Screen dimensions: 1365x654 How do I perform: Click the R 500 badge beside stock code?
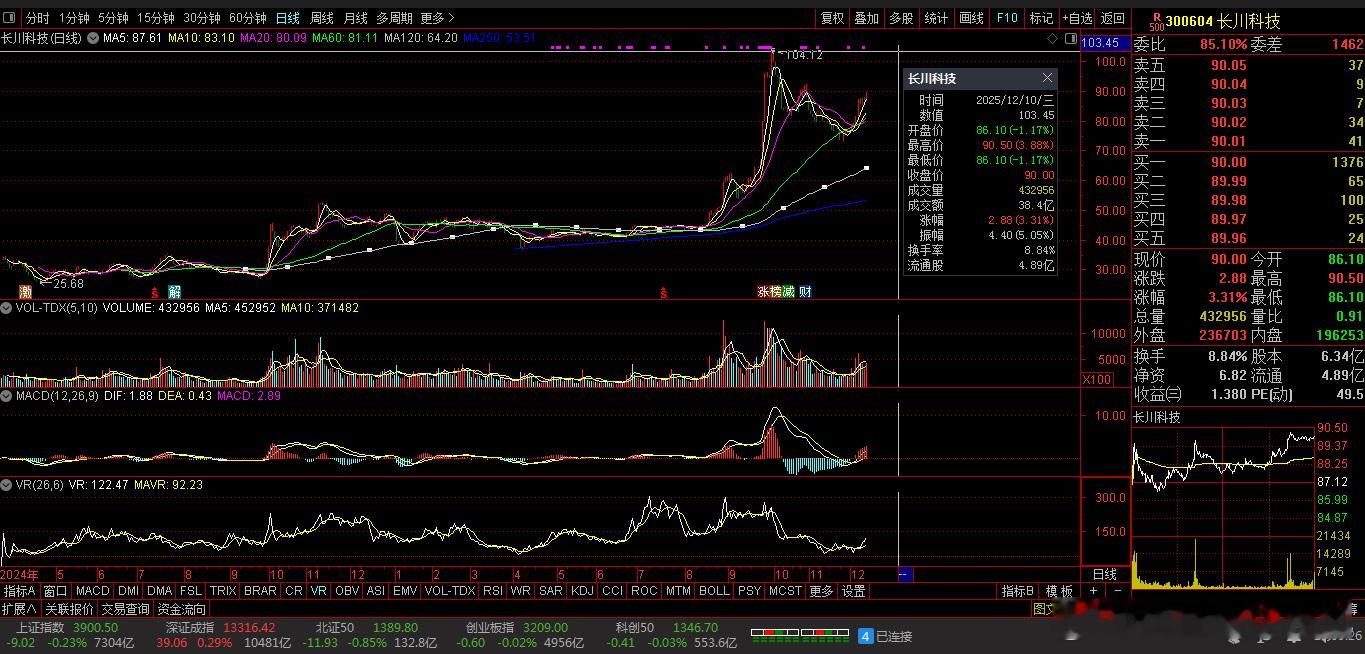pos(1156,22)
